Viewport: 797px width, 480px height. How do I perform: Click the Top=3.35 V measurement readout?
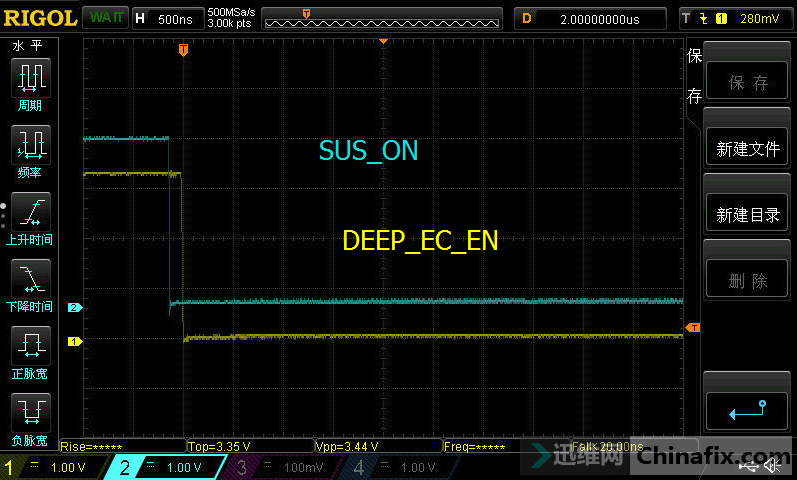219,447
